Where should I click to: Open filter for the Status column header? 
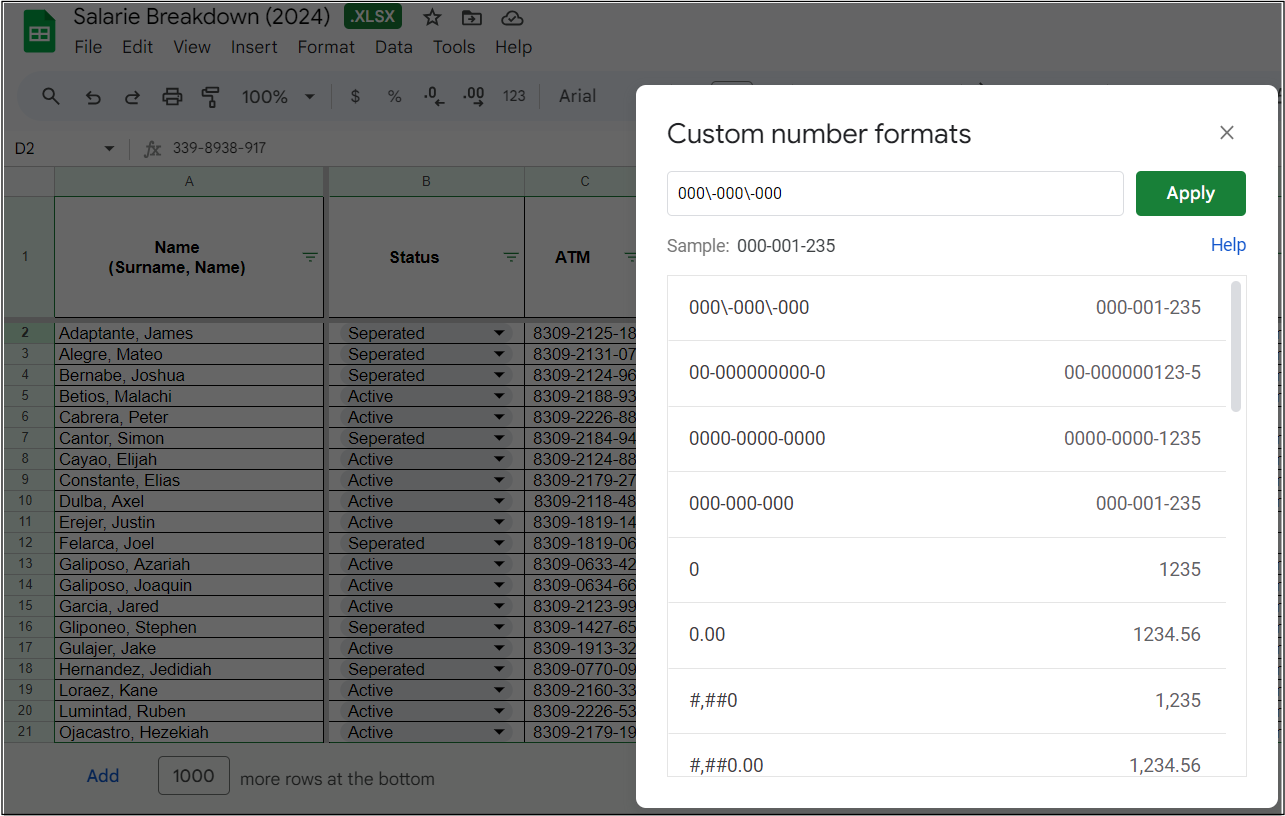[511, 257]
